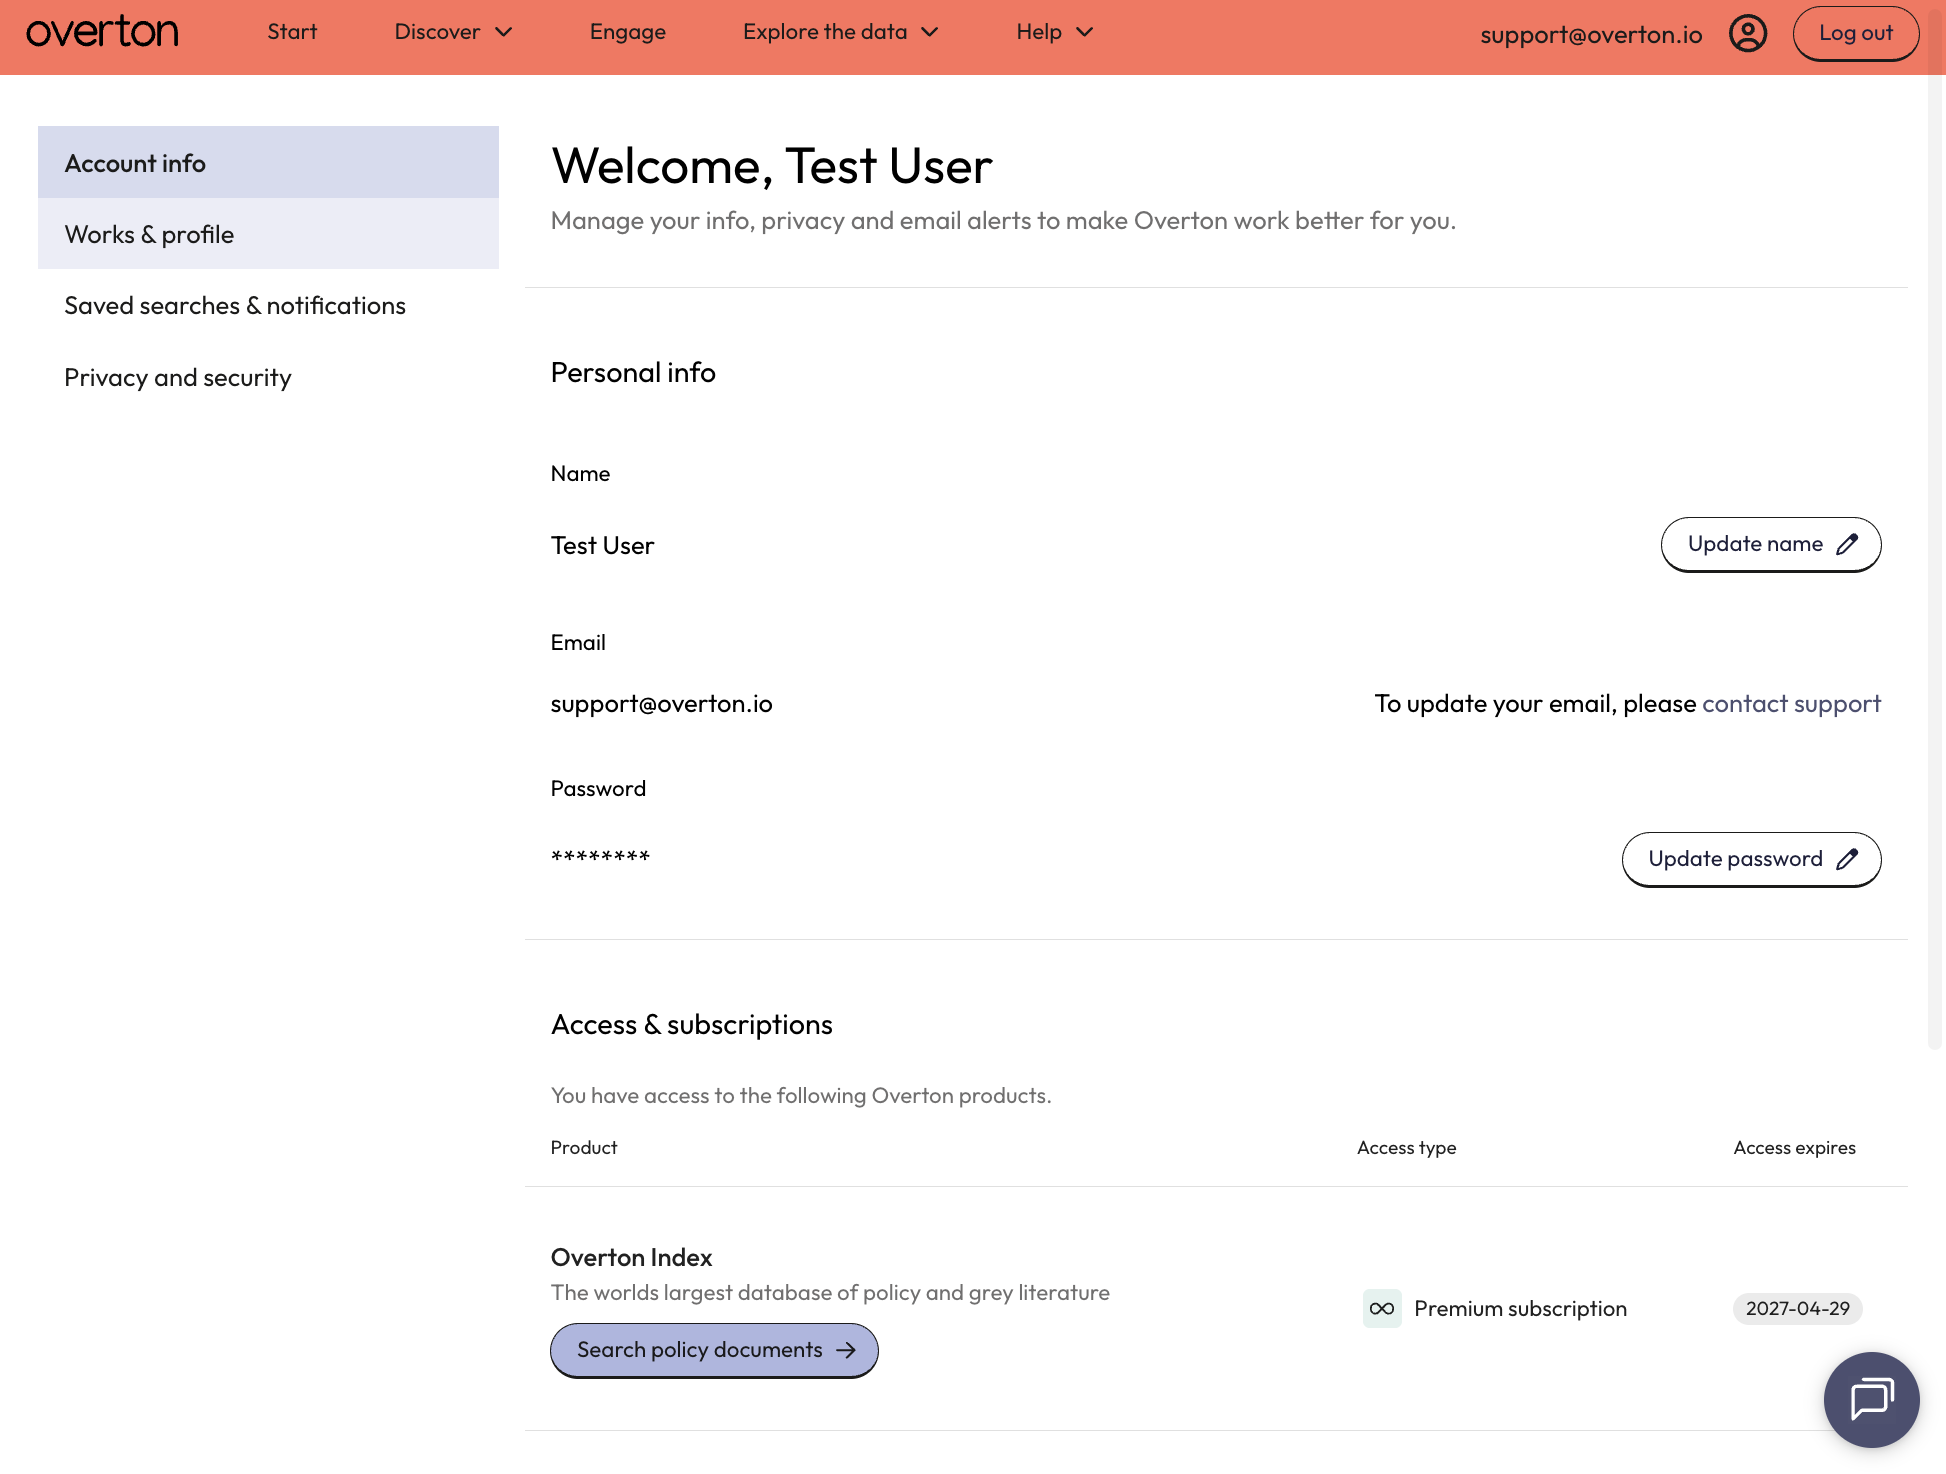The image size is (1946, 1474).
Task: Click the Personal info heading
Action: [x=633, y=373]
